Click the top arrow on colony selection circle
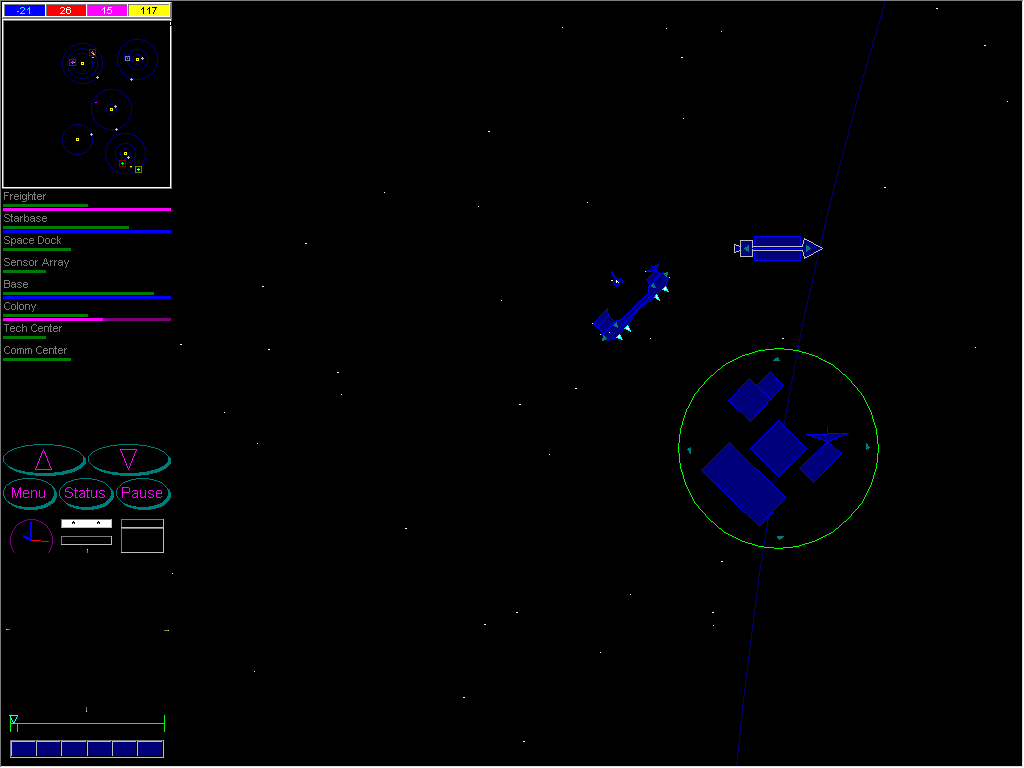1024x768 pixels. click(x=776, y=359)
